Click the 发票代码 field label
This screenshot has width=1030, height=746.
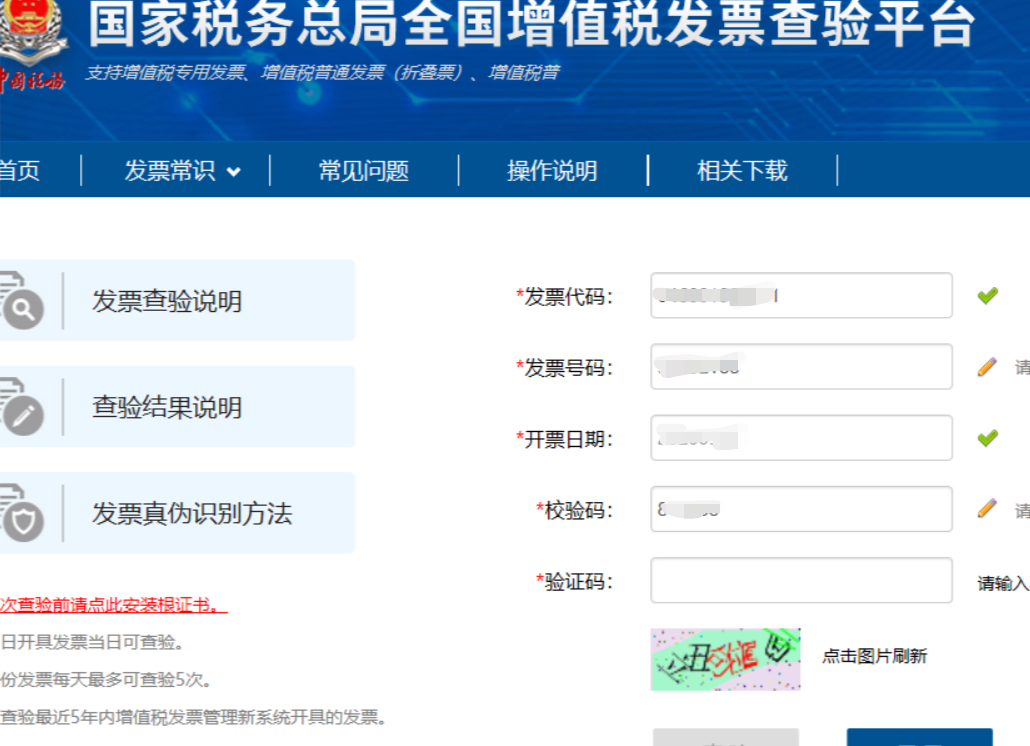564,297
